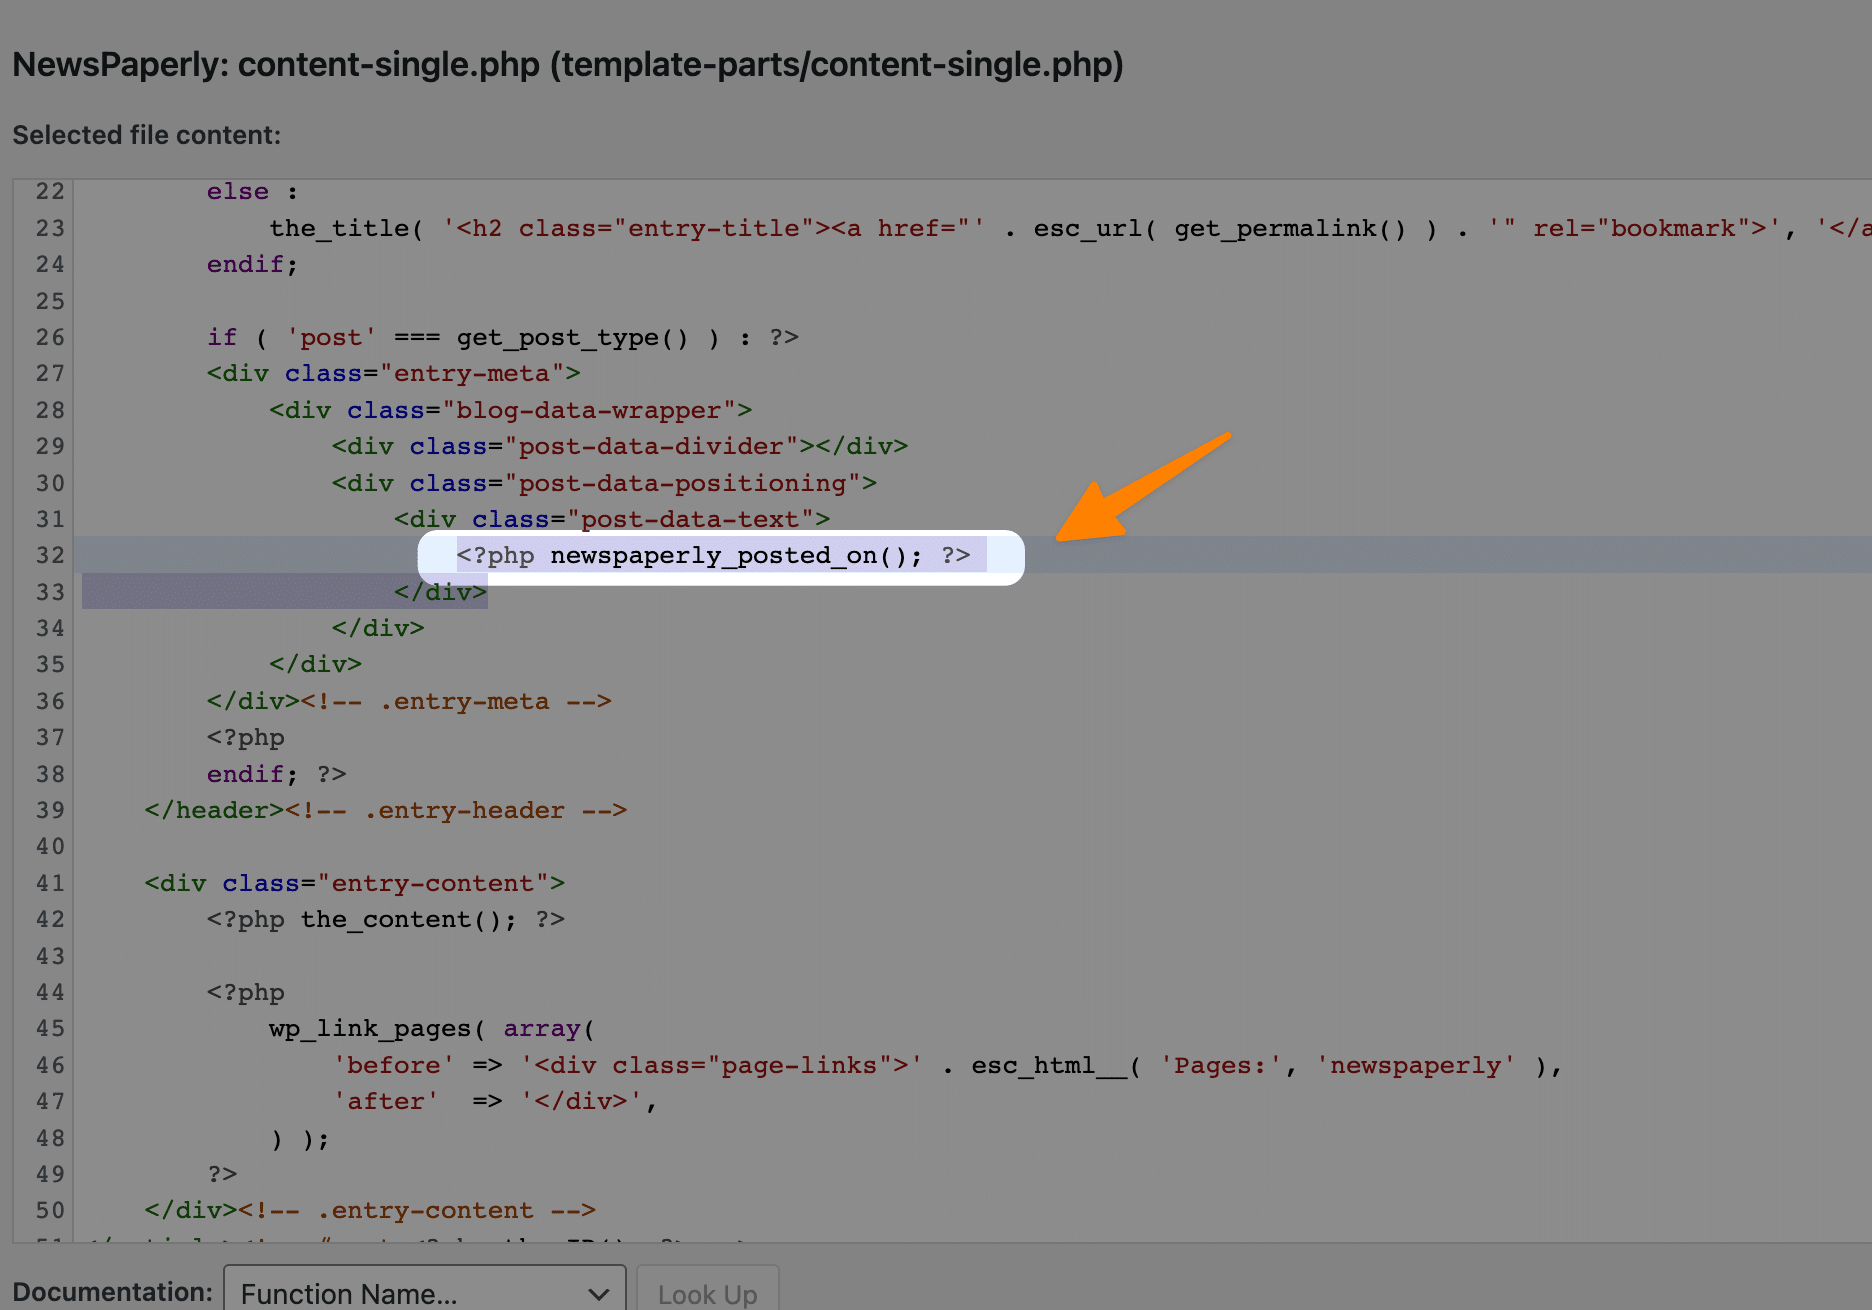
Task: Open the Function Name documentation dropdown
Action: pyautogui.click(x=423, y=1292)
